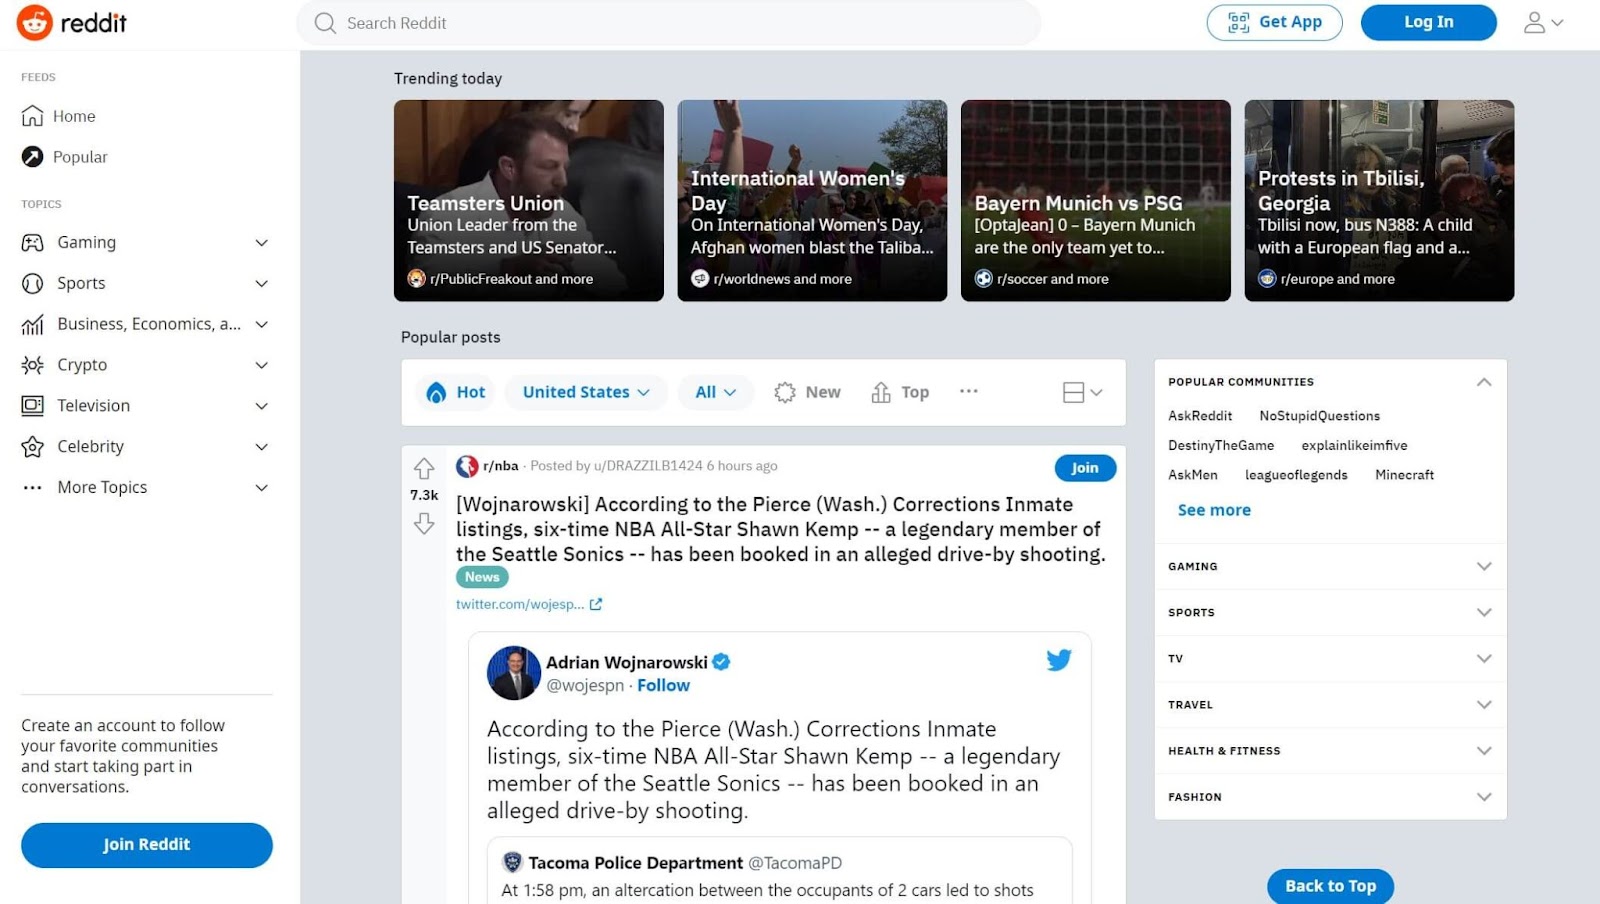Open the Bayern Munich vs PSG trending card
This screenshot has height=904, width=1600.
click(x=1096, y=200)
